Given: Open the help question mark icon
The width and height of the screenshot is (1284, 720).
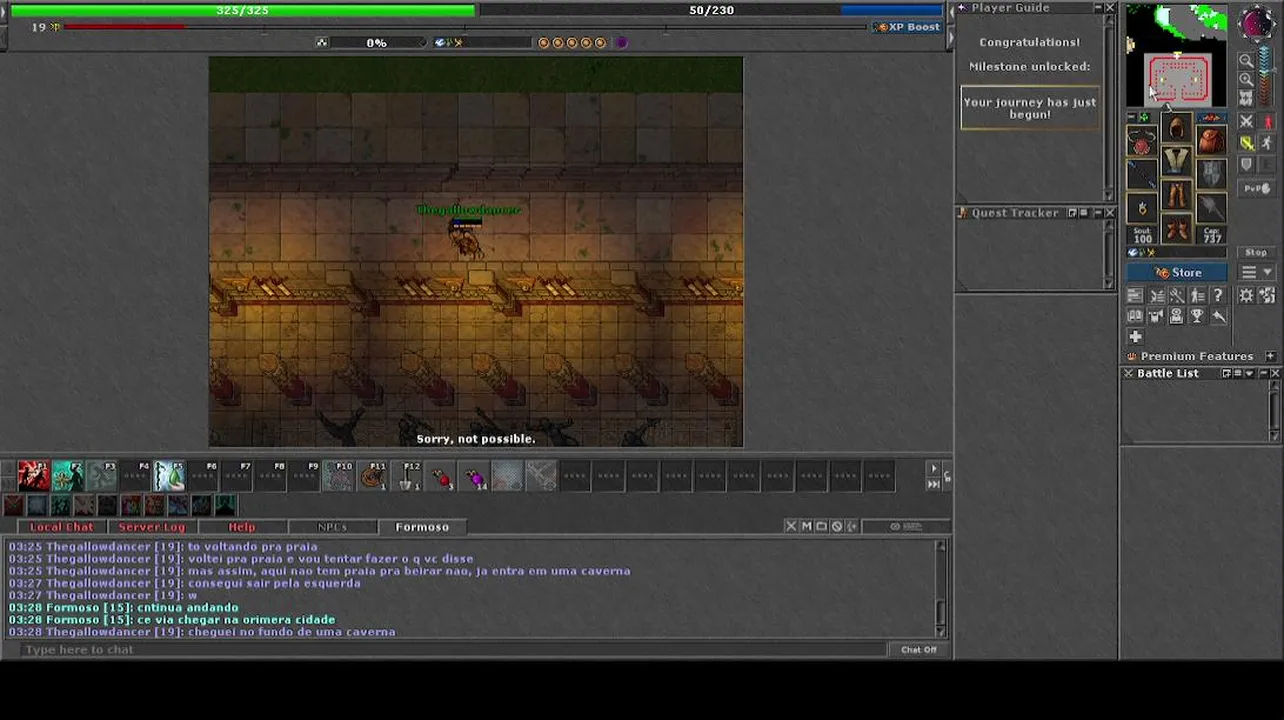Looking at the screenshot, I should 1218,295.
